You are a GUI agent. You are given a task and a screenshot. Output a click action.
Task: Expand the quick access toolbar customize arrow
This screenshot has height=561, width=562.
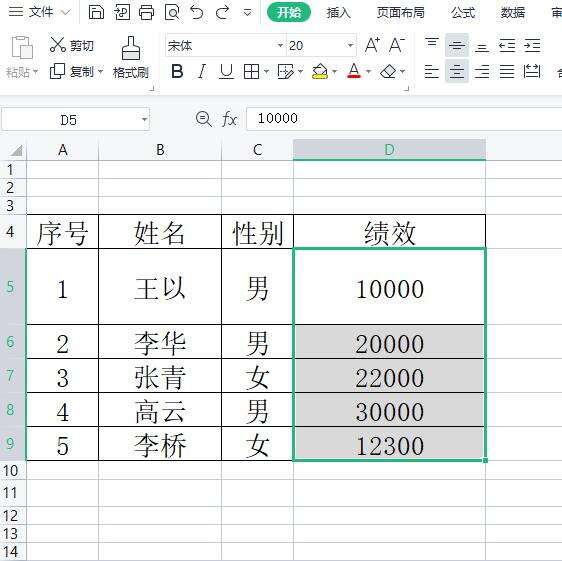247,13
